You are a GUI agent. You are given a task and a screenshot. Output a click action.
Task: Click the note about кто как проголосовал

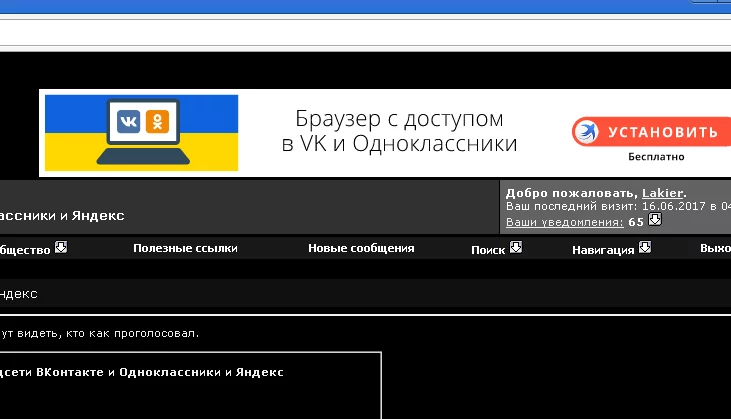(x=99, y=333)
